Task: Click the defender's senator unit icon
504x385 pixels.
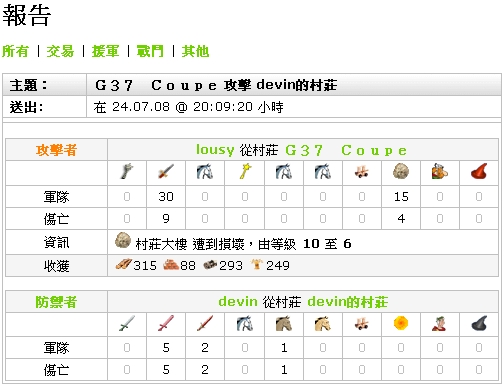Action: point(440,323)
